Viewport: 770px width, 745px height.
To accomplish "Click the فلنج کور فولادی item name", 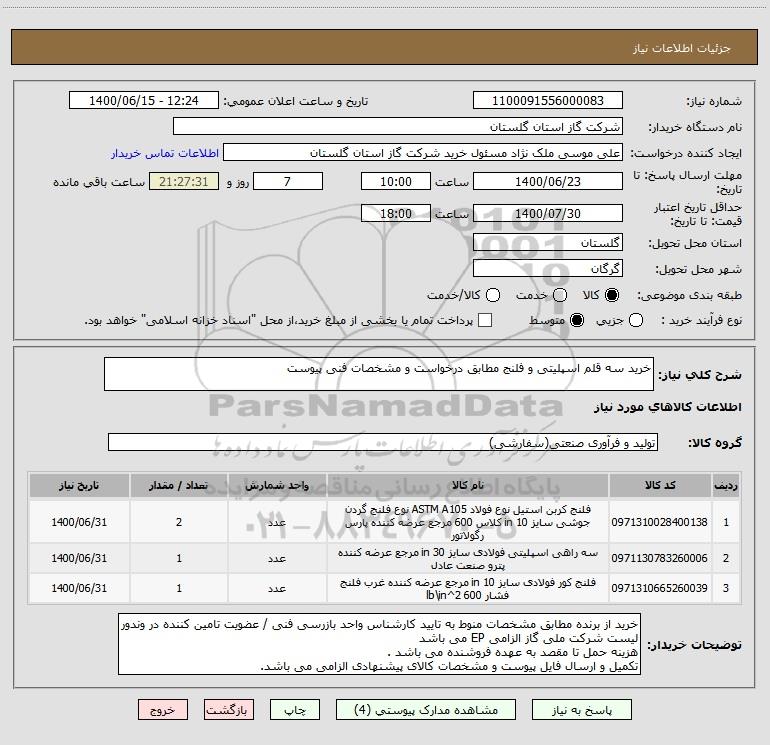I will [468, 588].
